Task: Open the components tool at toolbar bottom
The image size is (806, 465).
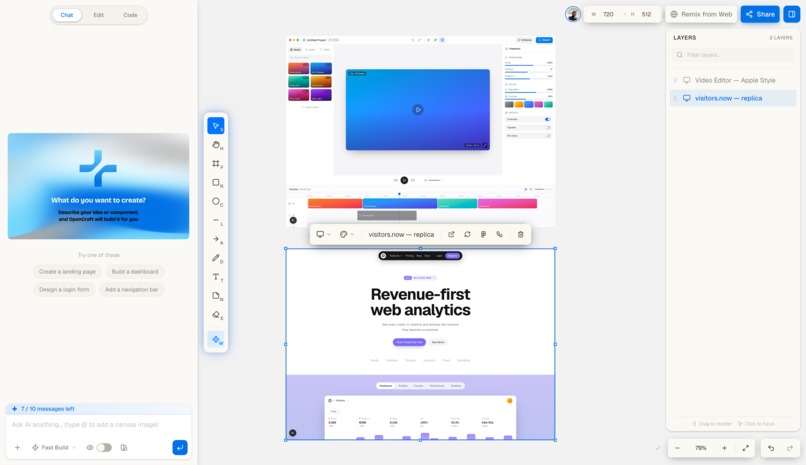Action: 216,340
